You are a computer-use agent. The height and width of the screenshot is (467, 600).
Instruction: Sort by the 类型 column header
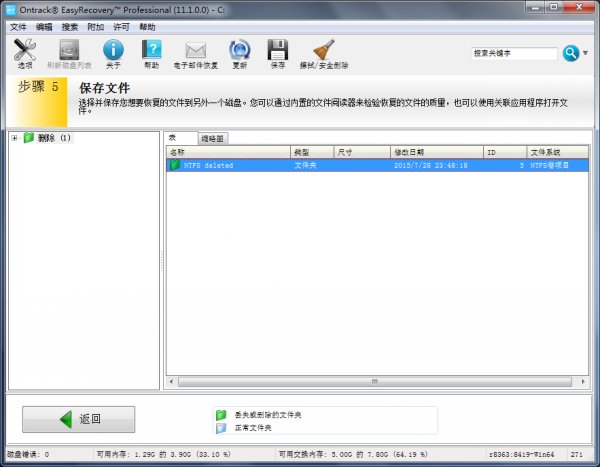click(x=312, y=152)
